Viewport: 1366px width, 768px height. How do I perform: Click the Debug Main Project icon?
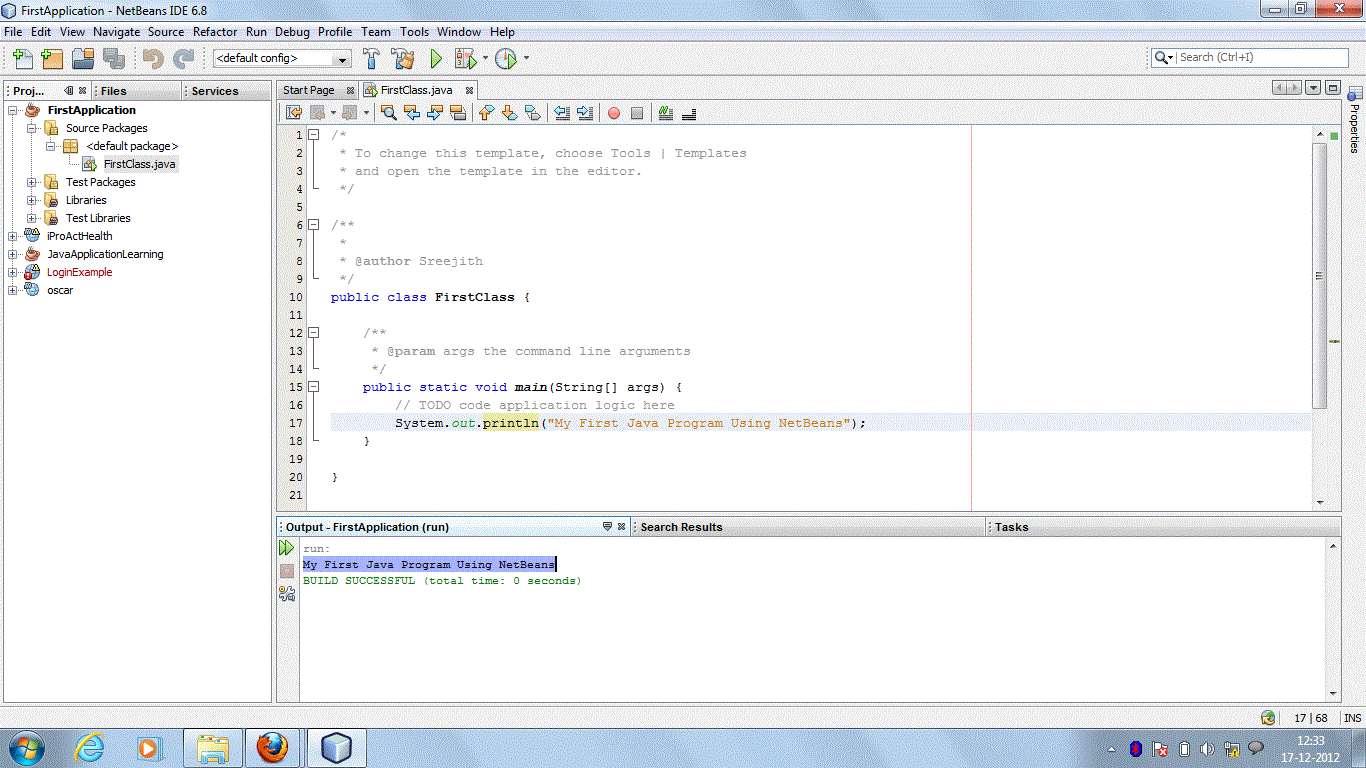pos(466,58)
